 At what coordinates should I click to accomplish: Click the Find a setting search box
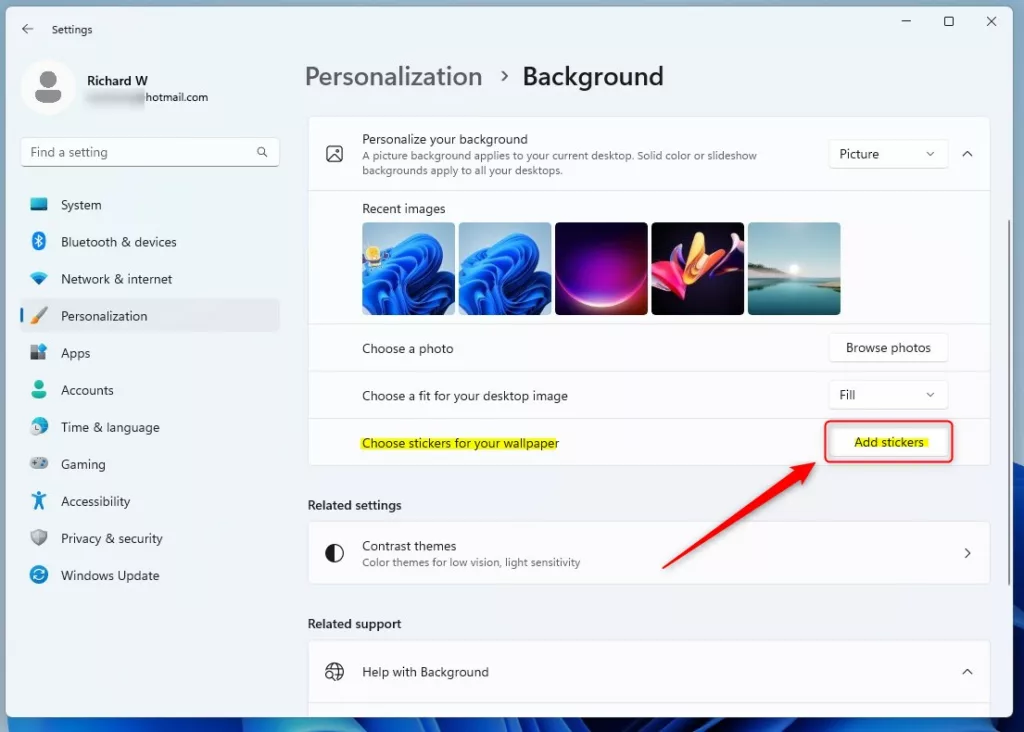[x=150, y=152]
